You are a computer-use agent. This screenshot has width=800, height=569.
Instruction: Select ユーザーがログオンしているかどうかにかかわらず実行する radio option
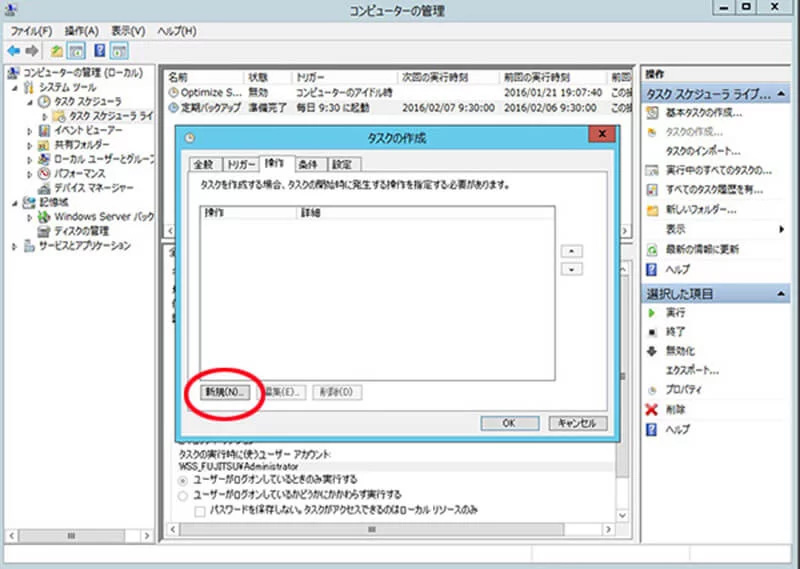[182, 494]
